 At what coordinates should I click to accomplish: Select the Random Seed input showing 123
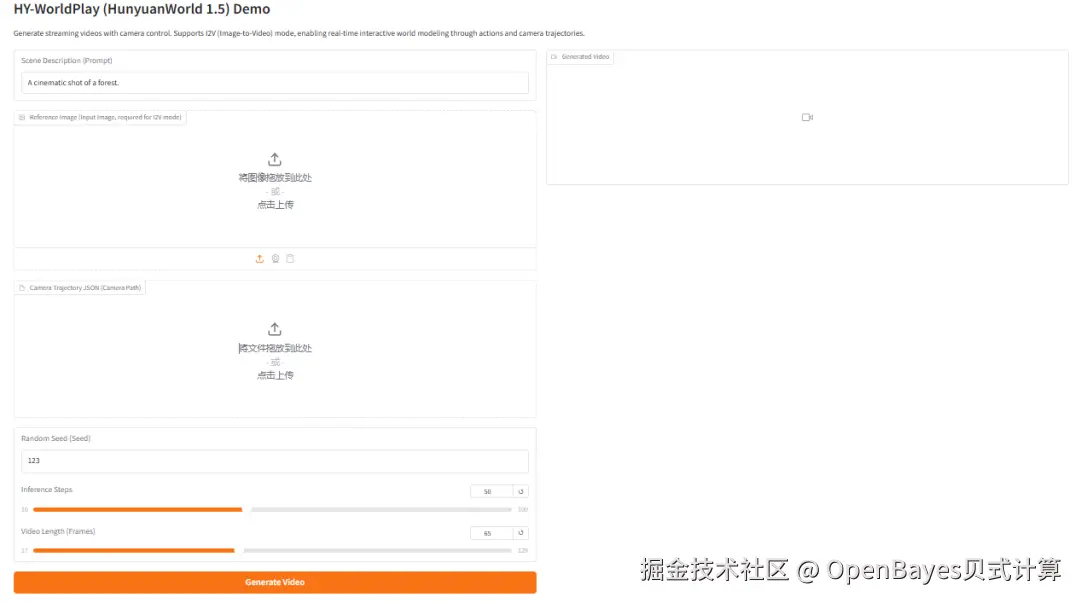275,461
